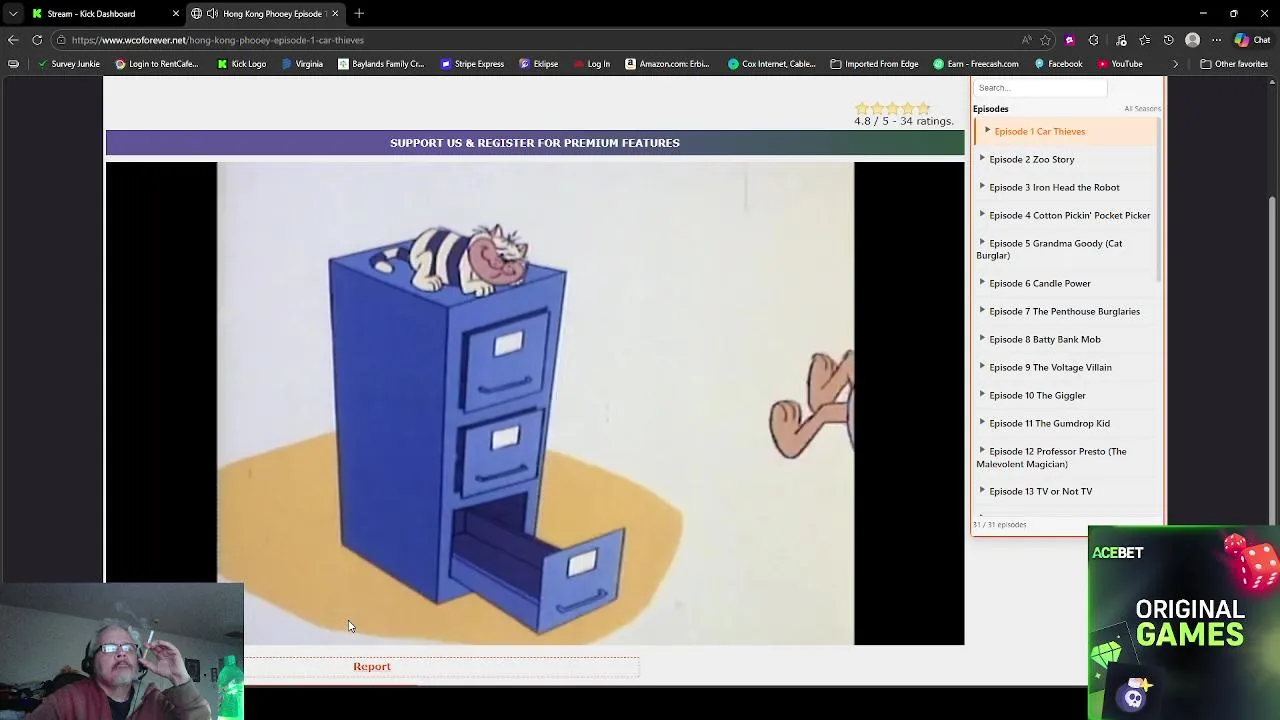Open the ACEBET Original Games ad
This screenshot has width=1280, height=720.
point(1184,622)
